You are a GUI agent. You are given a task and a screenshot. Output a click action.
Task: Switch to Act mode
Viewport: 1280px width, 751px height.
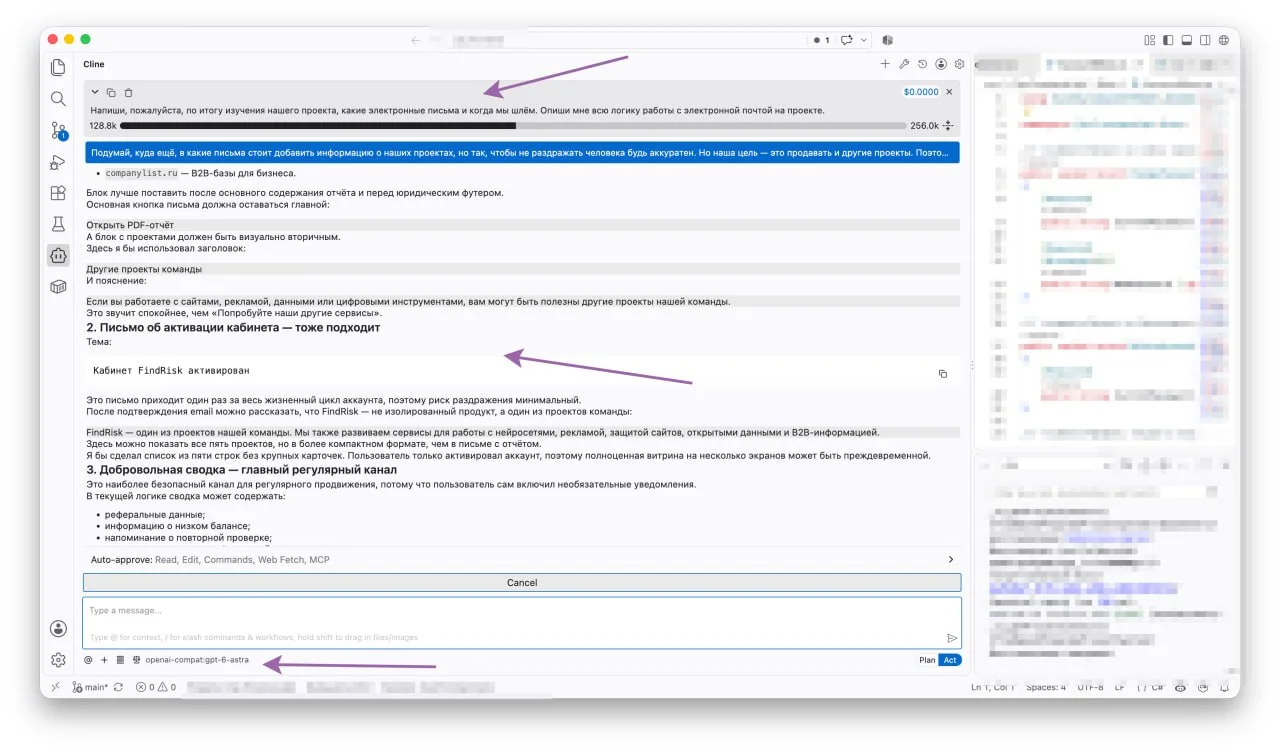pos(950,660)
